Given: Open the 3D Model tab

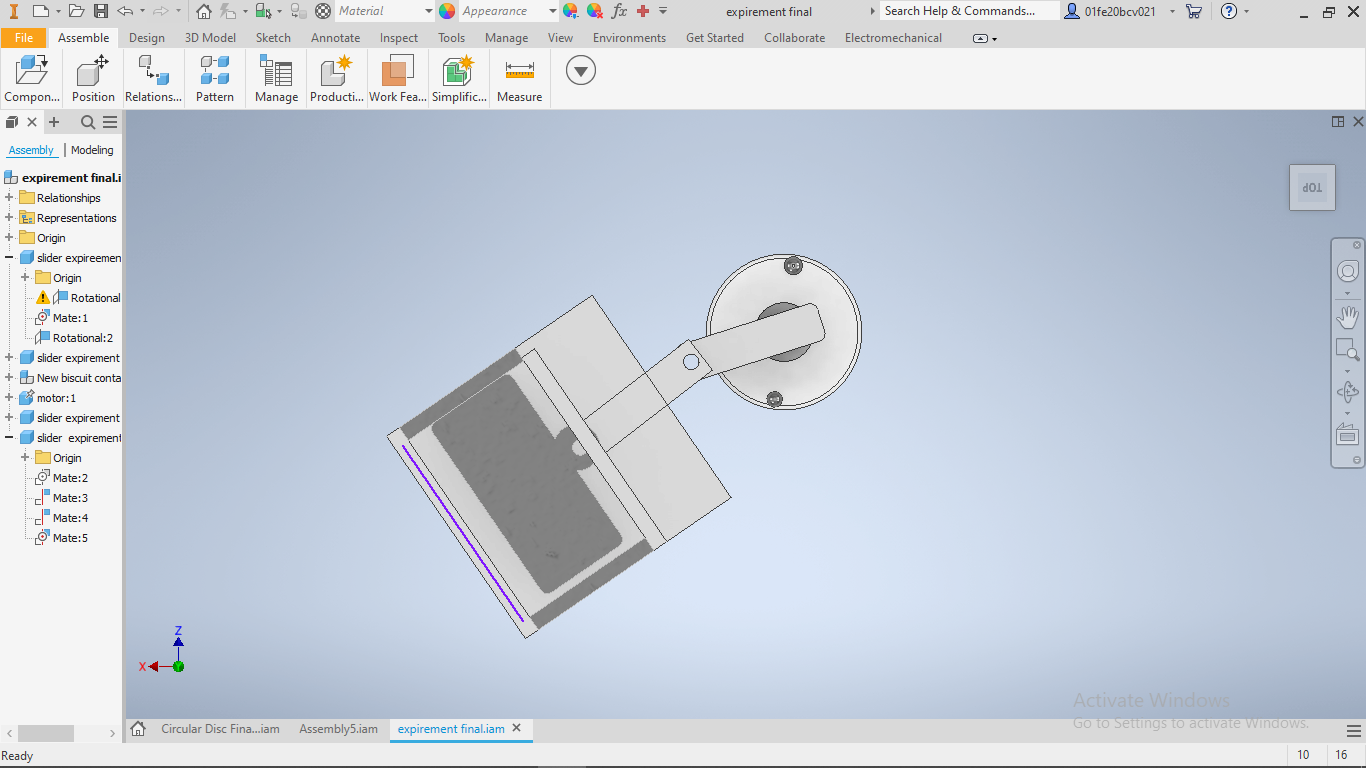Looking at the screenshot, I should click(210, 38).
